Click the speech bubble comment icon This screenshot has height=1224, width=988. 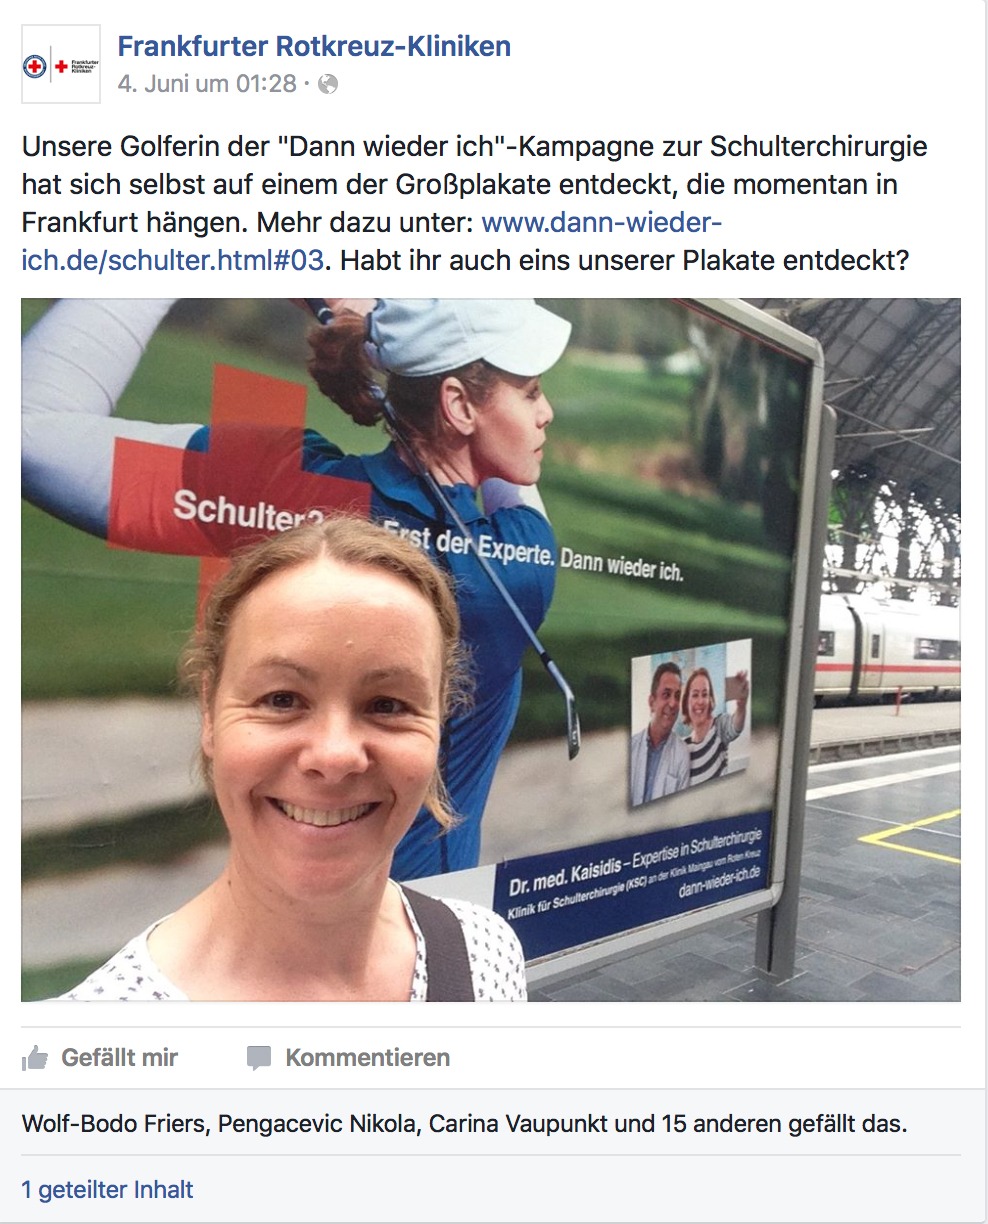259,1058
